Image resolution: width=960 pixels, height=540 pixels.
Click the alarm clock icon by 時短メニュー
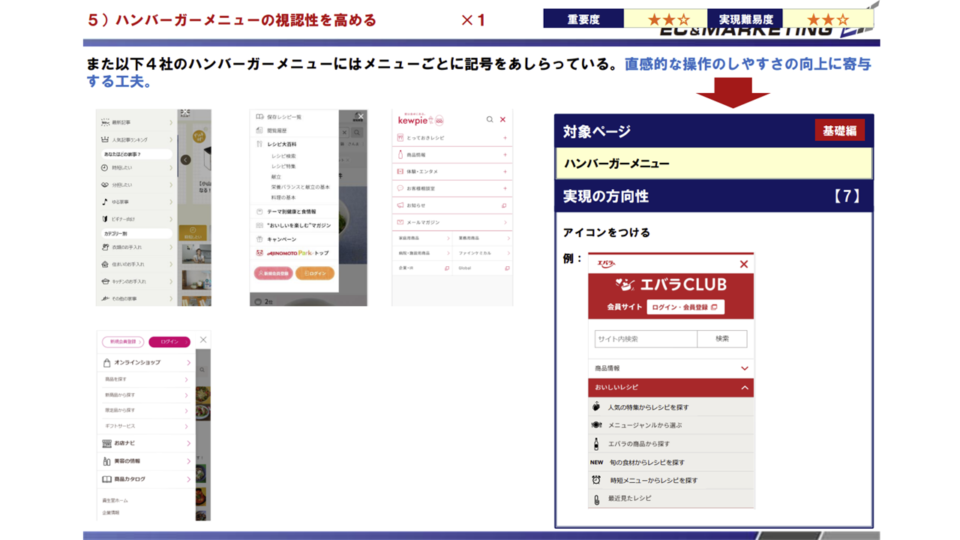point(596,480)
